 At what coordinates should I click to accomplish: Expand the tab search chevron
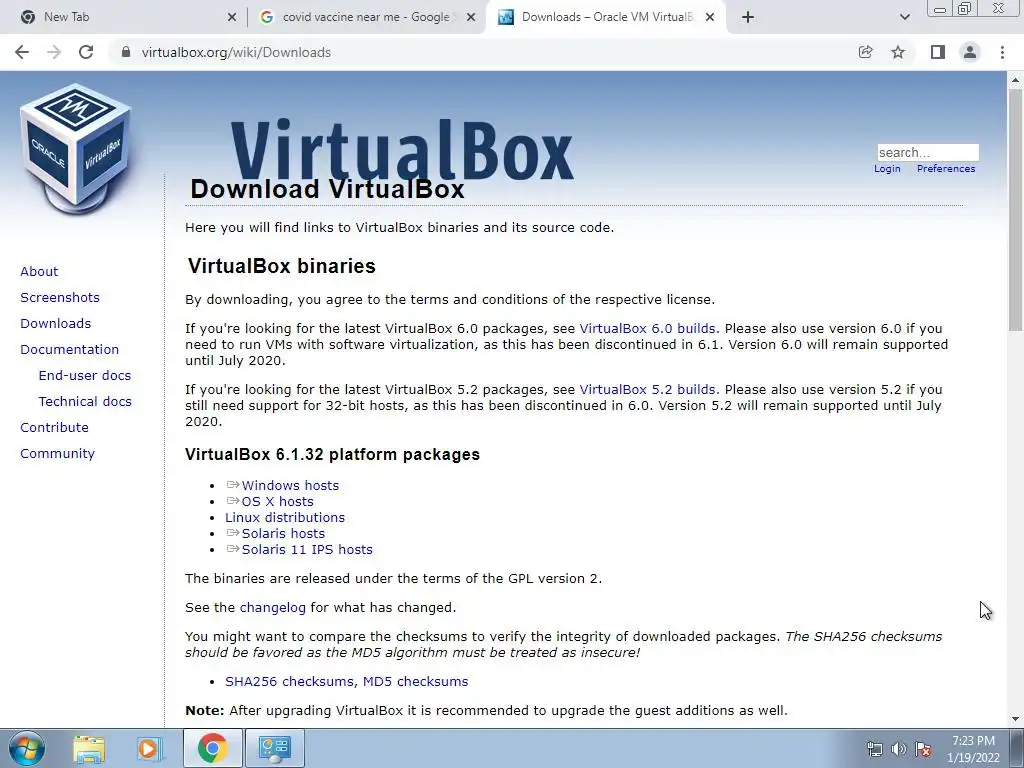click(904, 17)
